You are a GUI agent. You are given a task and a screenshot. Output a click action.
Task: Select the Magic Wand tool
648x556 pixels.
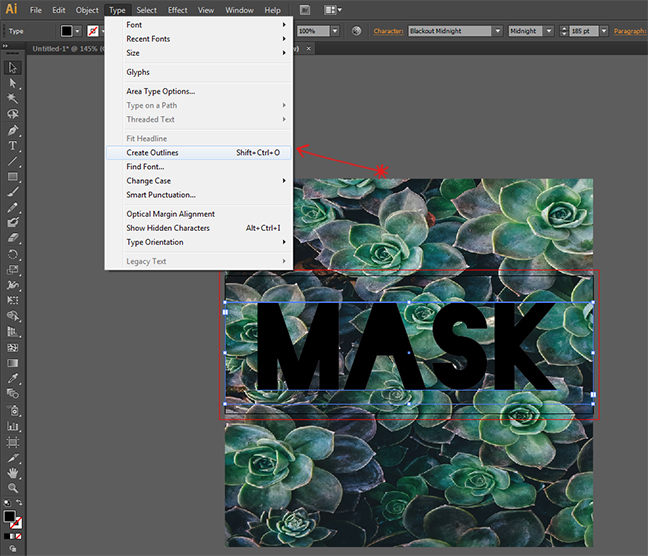point(13,98)
